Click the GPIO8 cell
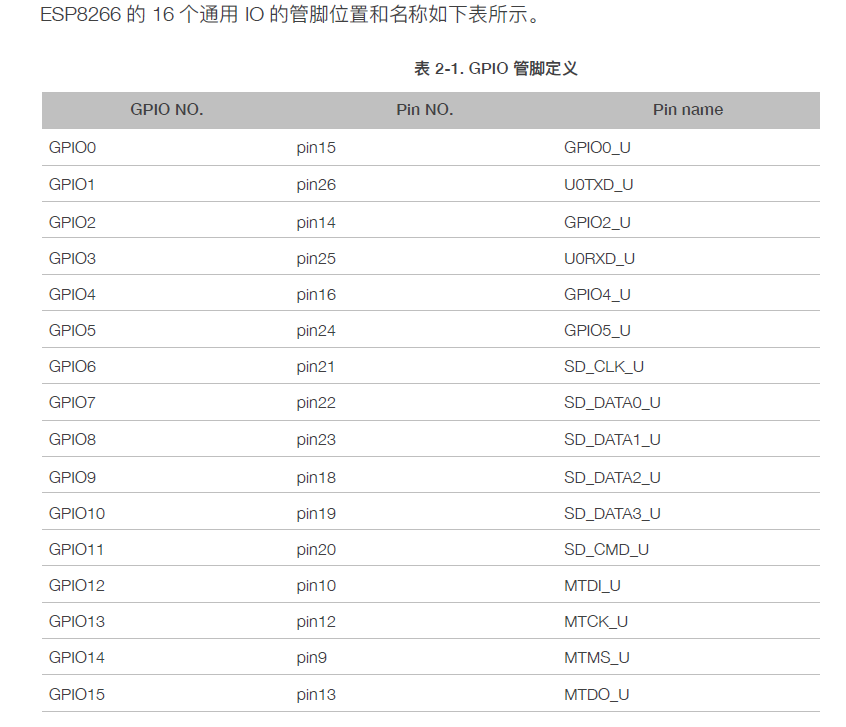Viewport: 846px width, 727px height. coord(72,439)
